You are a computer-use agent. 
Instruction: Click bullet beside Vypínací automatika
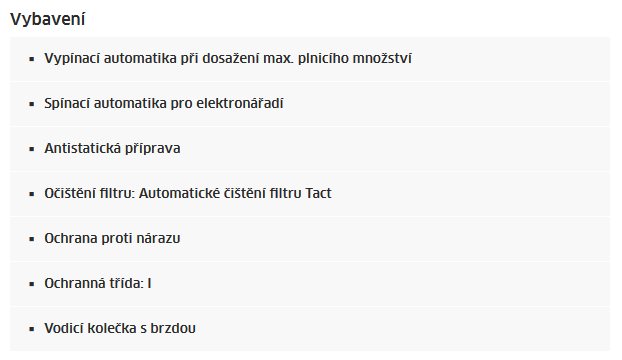tap(32, 59)
